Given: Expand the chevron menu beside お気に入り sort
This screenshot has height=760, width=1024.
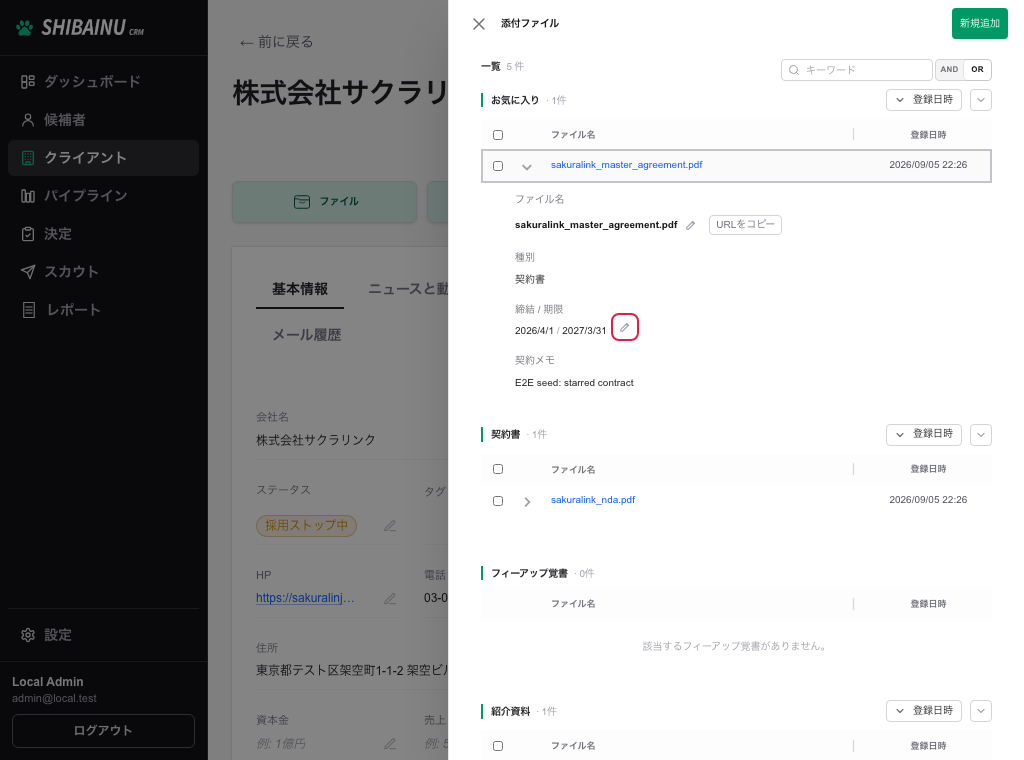Looking at the screenshot, I should click(x=981, y=100).
